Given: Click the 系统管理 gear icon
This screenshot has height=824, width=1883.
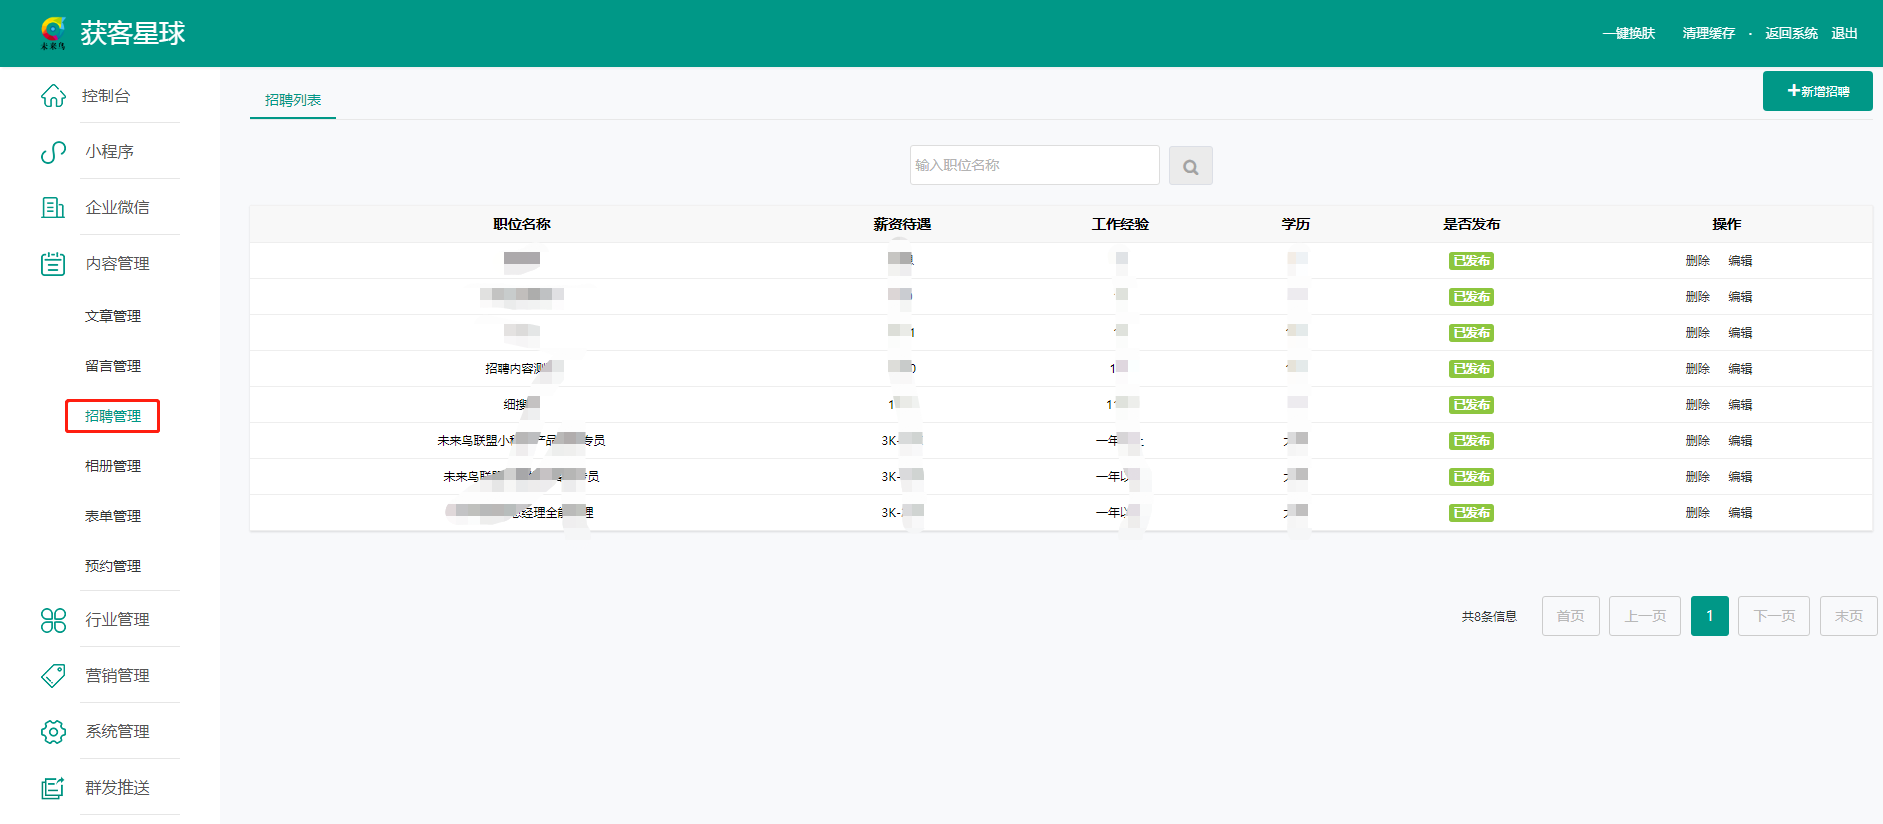Looking at the screenshot, I should (x=53, y=732).
